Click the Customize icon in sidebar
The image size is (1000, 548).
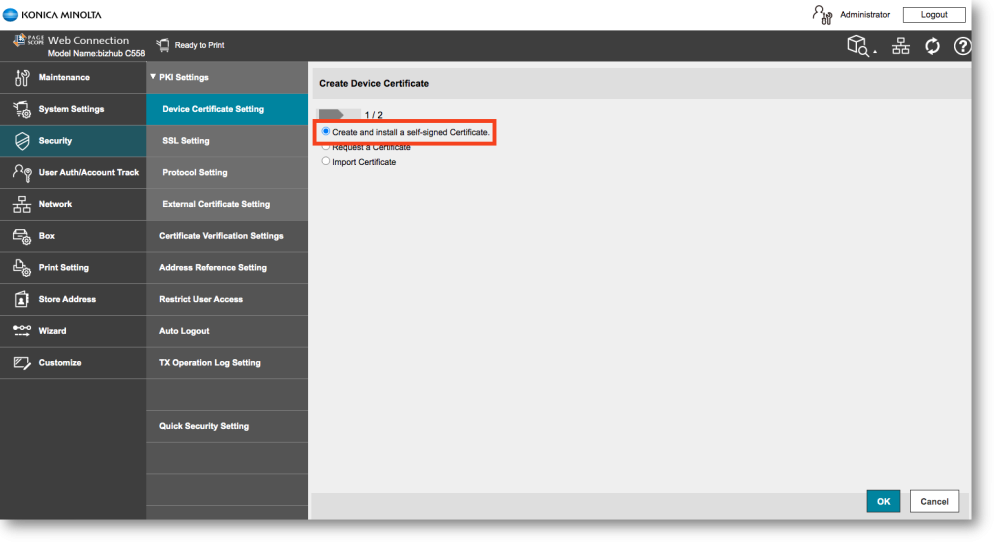pyautogui.click(x=22, y=362)
